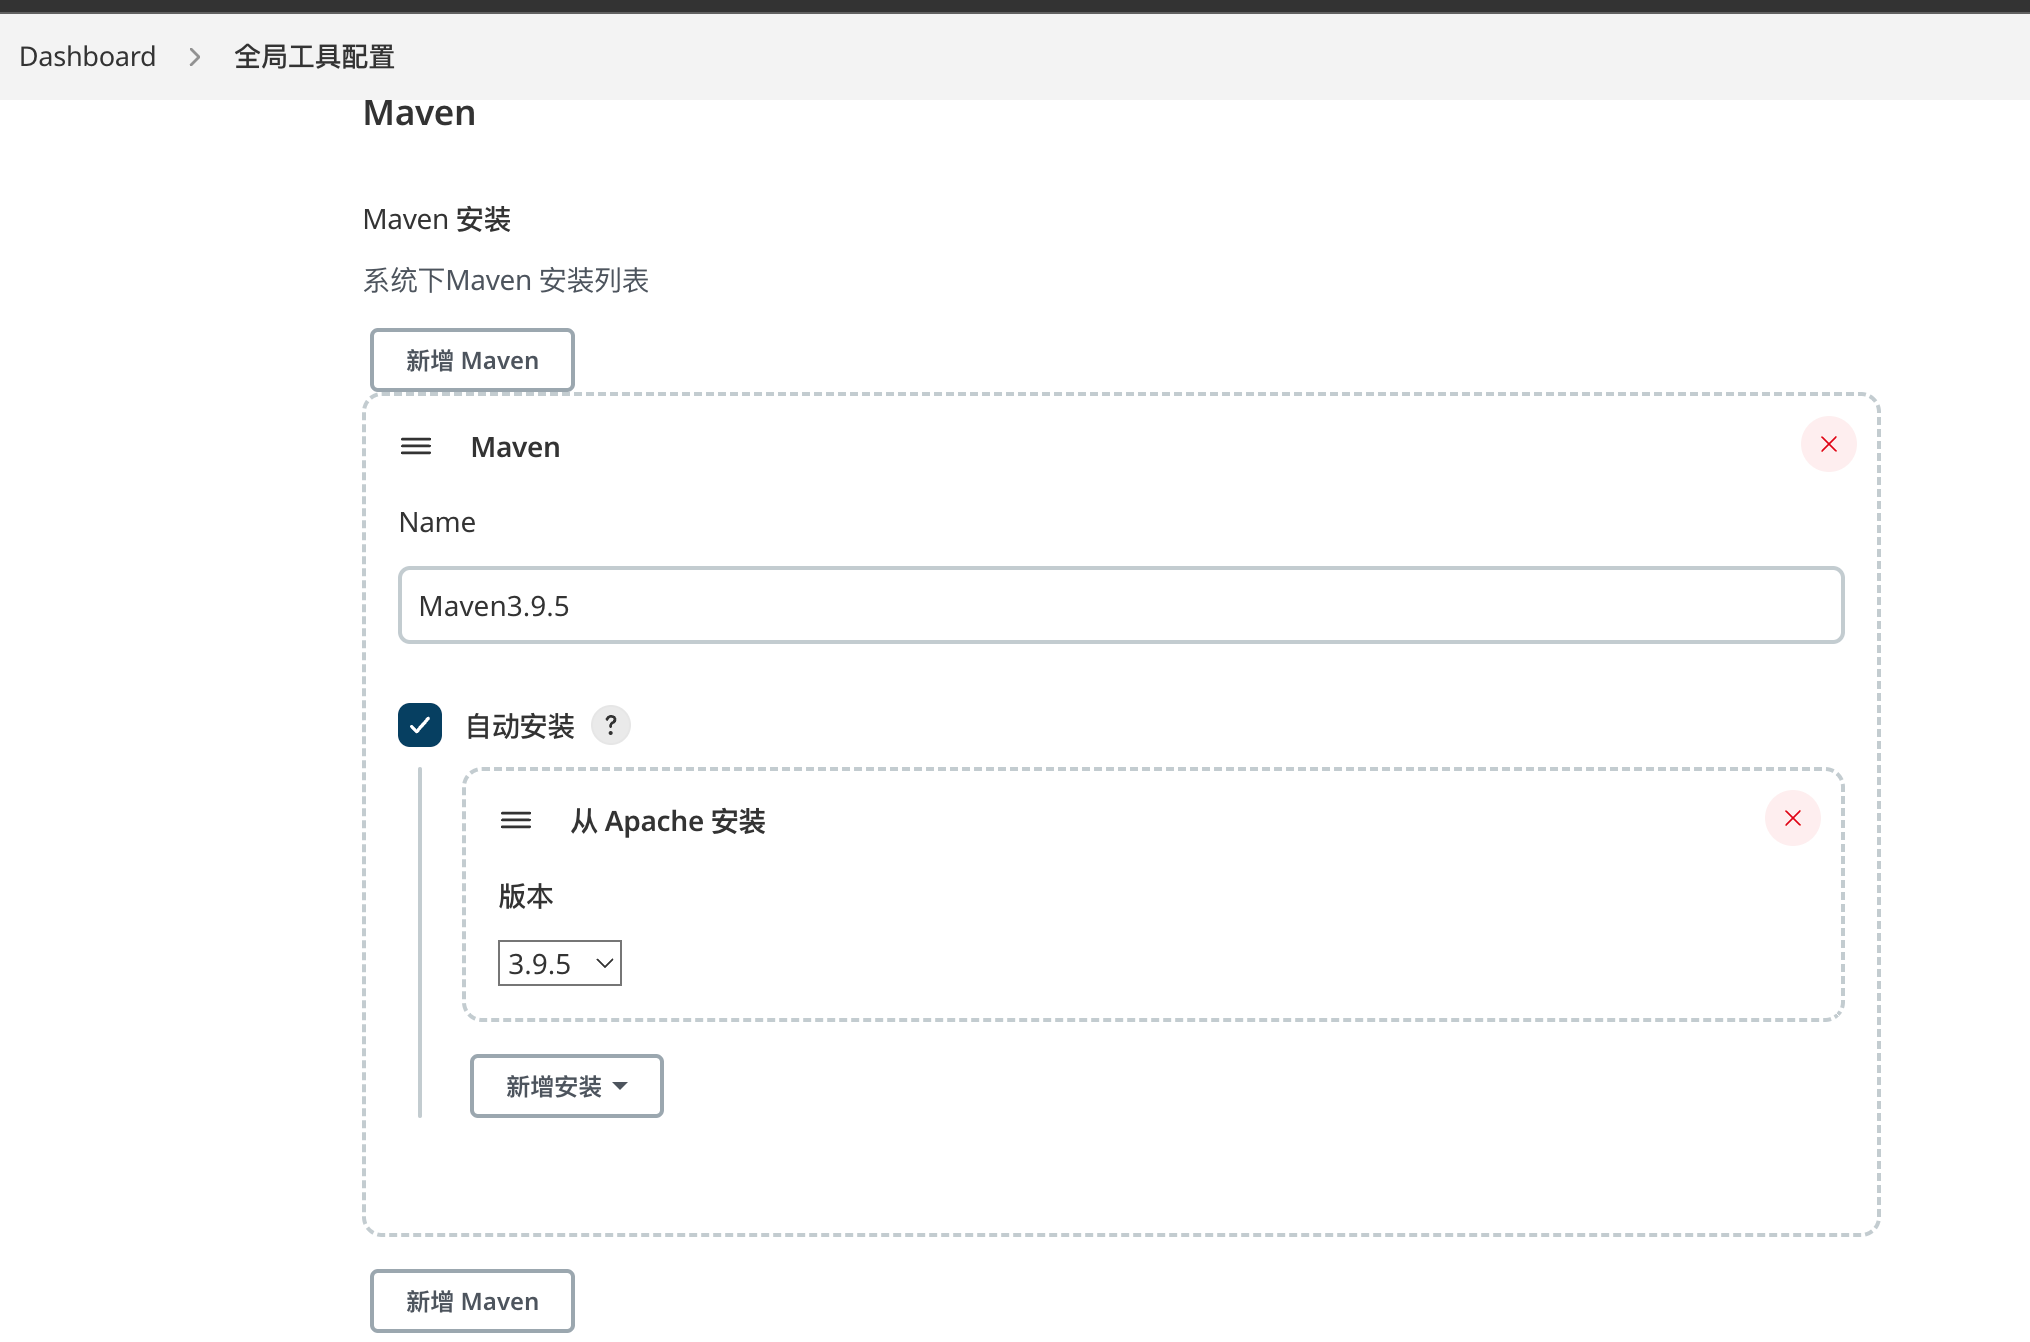
Task: Click the top 新增 Maven button
Action: point(472,360)
